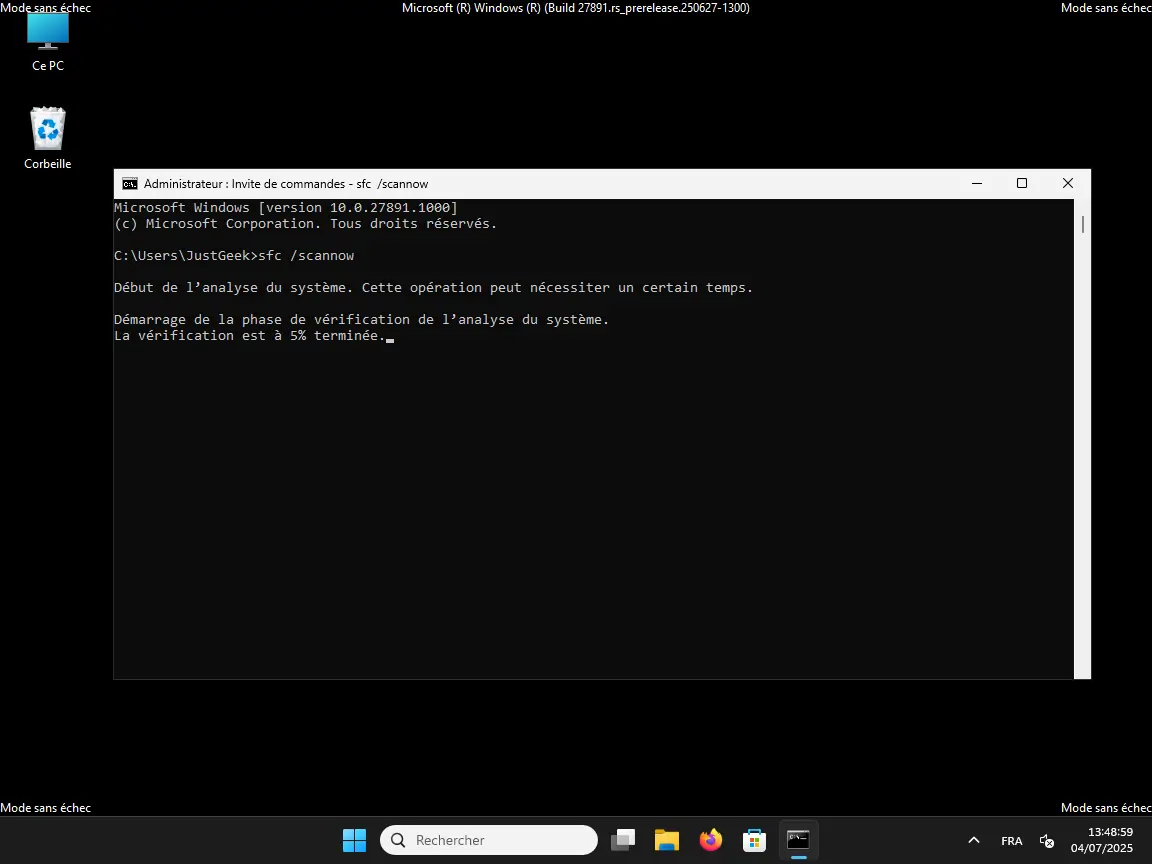Click the window title 'Administrateur : Invite de commandes'

tap(286, 184)
